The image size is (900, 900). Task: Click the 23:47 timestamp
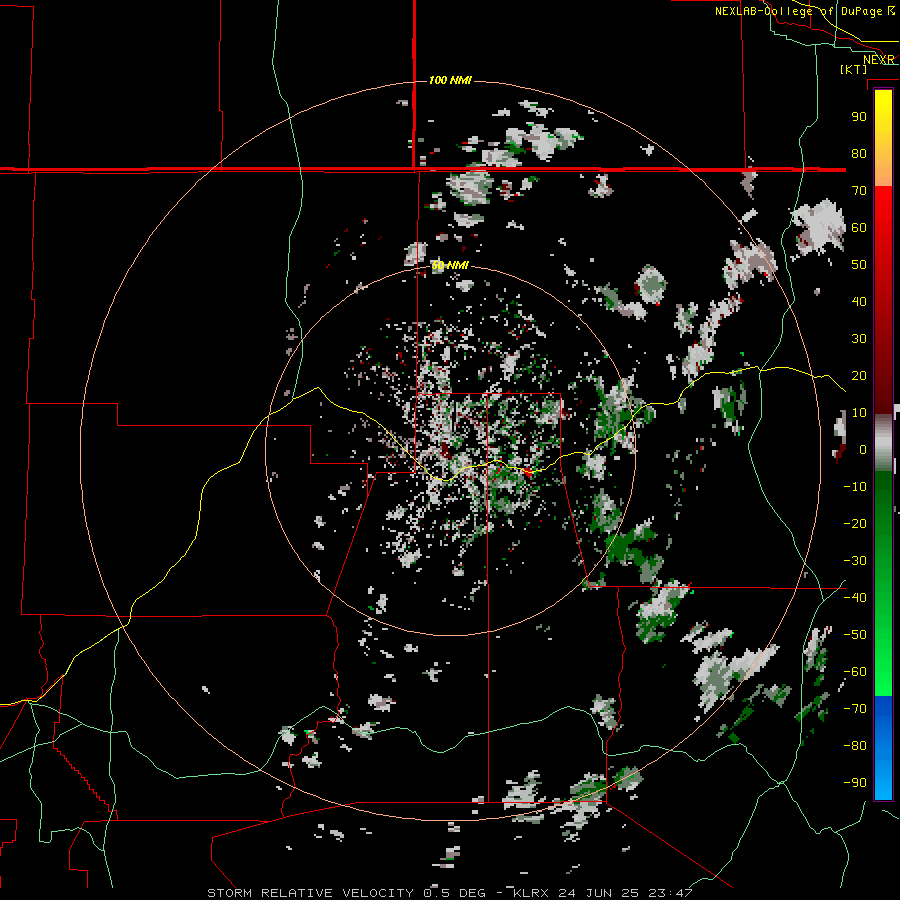click(x=670, y=893)
